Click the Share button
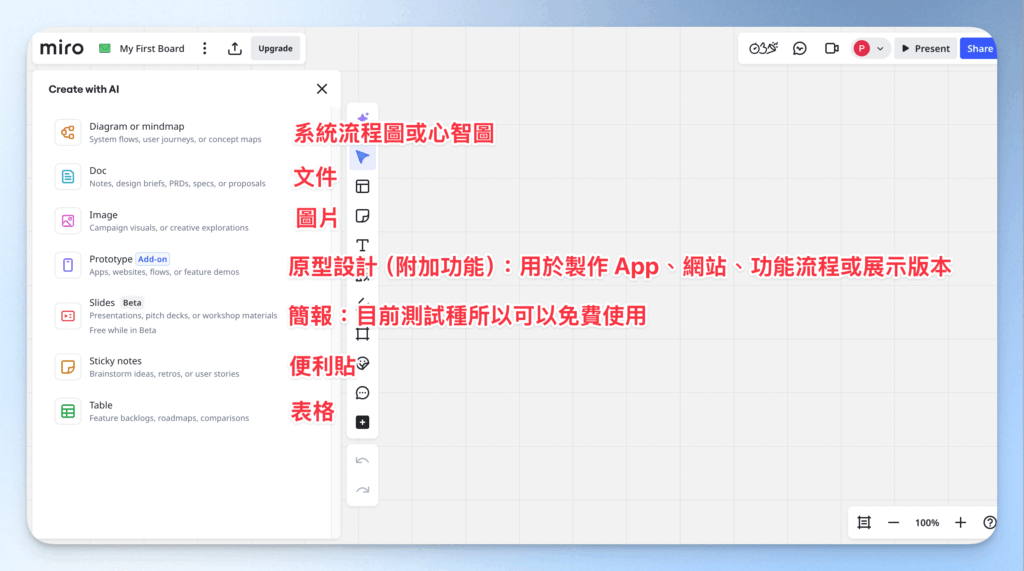Viewport: 1024px width, 571px height. pyautogui.click(x=979, y=48)
